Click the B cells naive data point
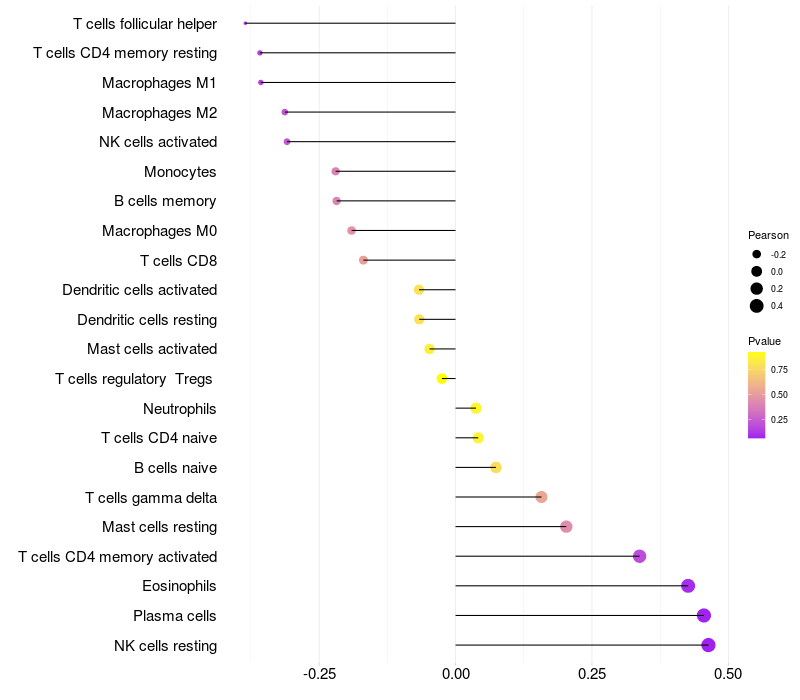Screen dimensions: 800x700 (495, 467)
